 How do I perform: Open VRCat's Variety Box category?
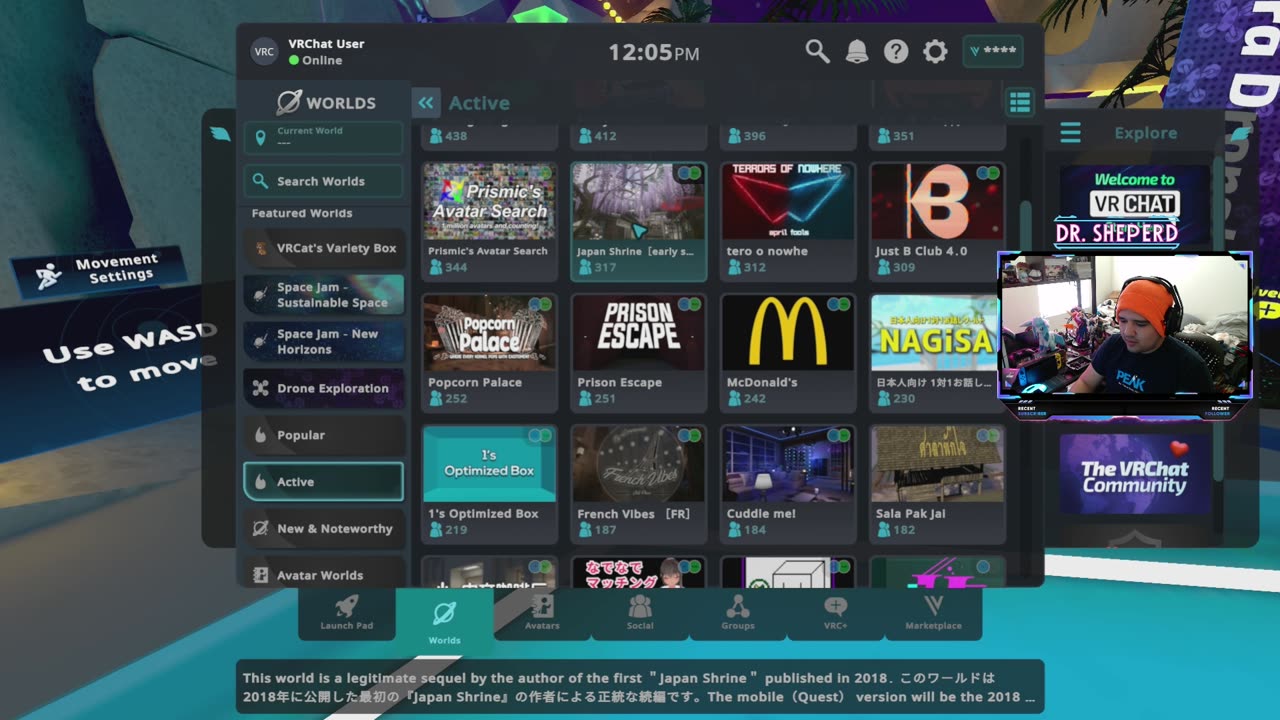(x=323, y=248)
